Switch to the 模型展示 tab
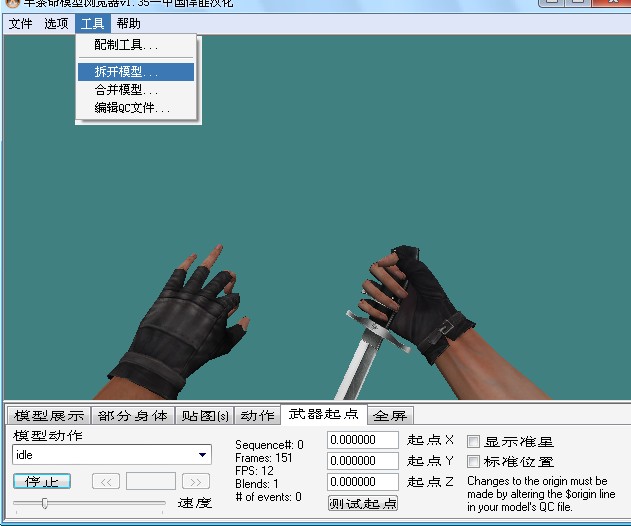The width and height of the screenshot is (631, 526). pos(48,415)
